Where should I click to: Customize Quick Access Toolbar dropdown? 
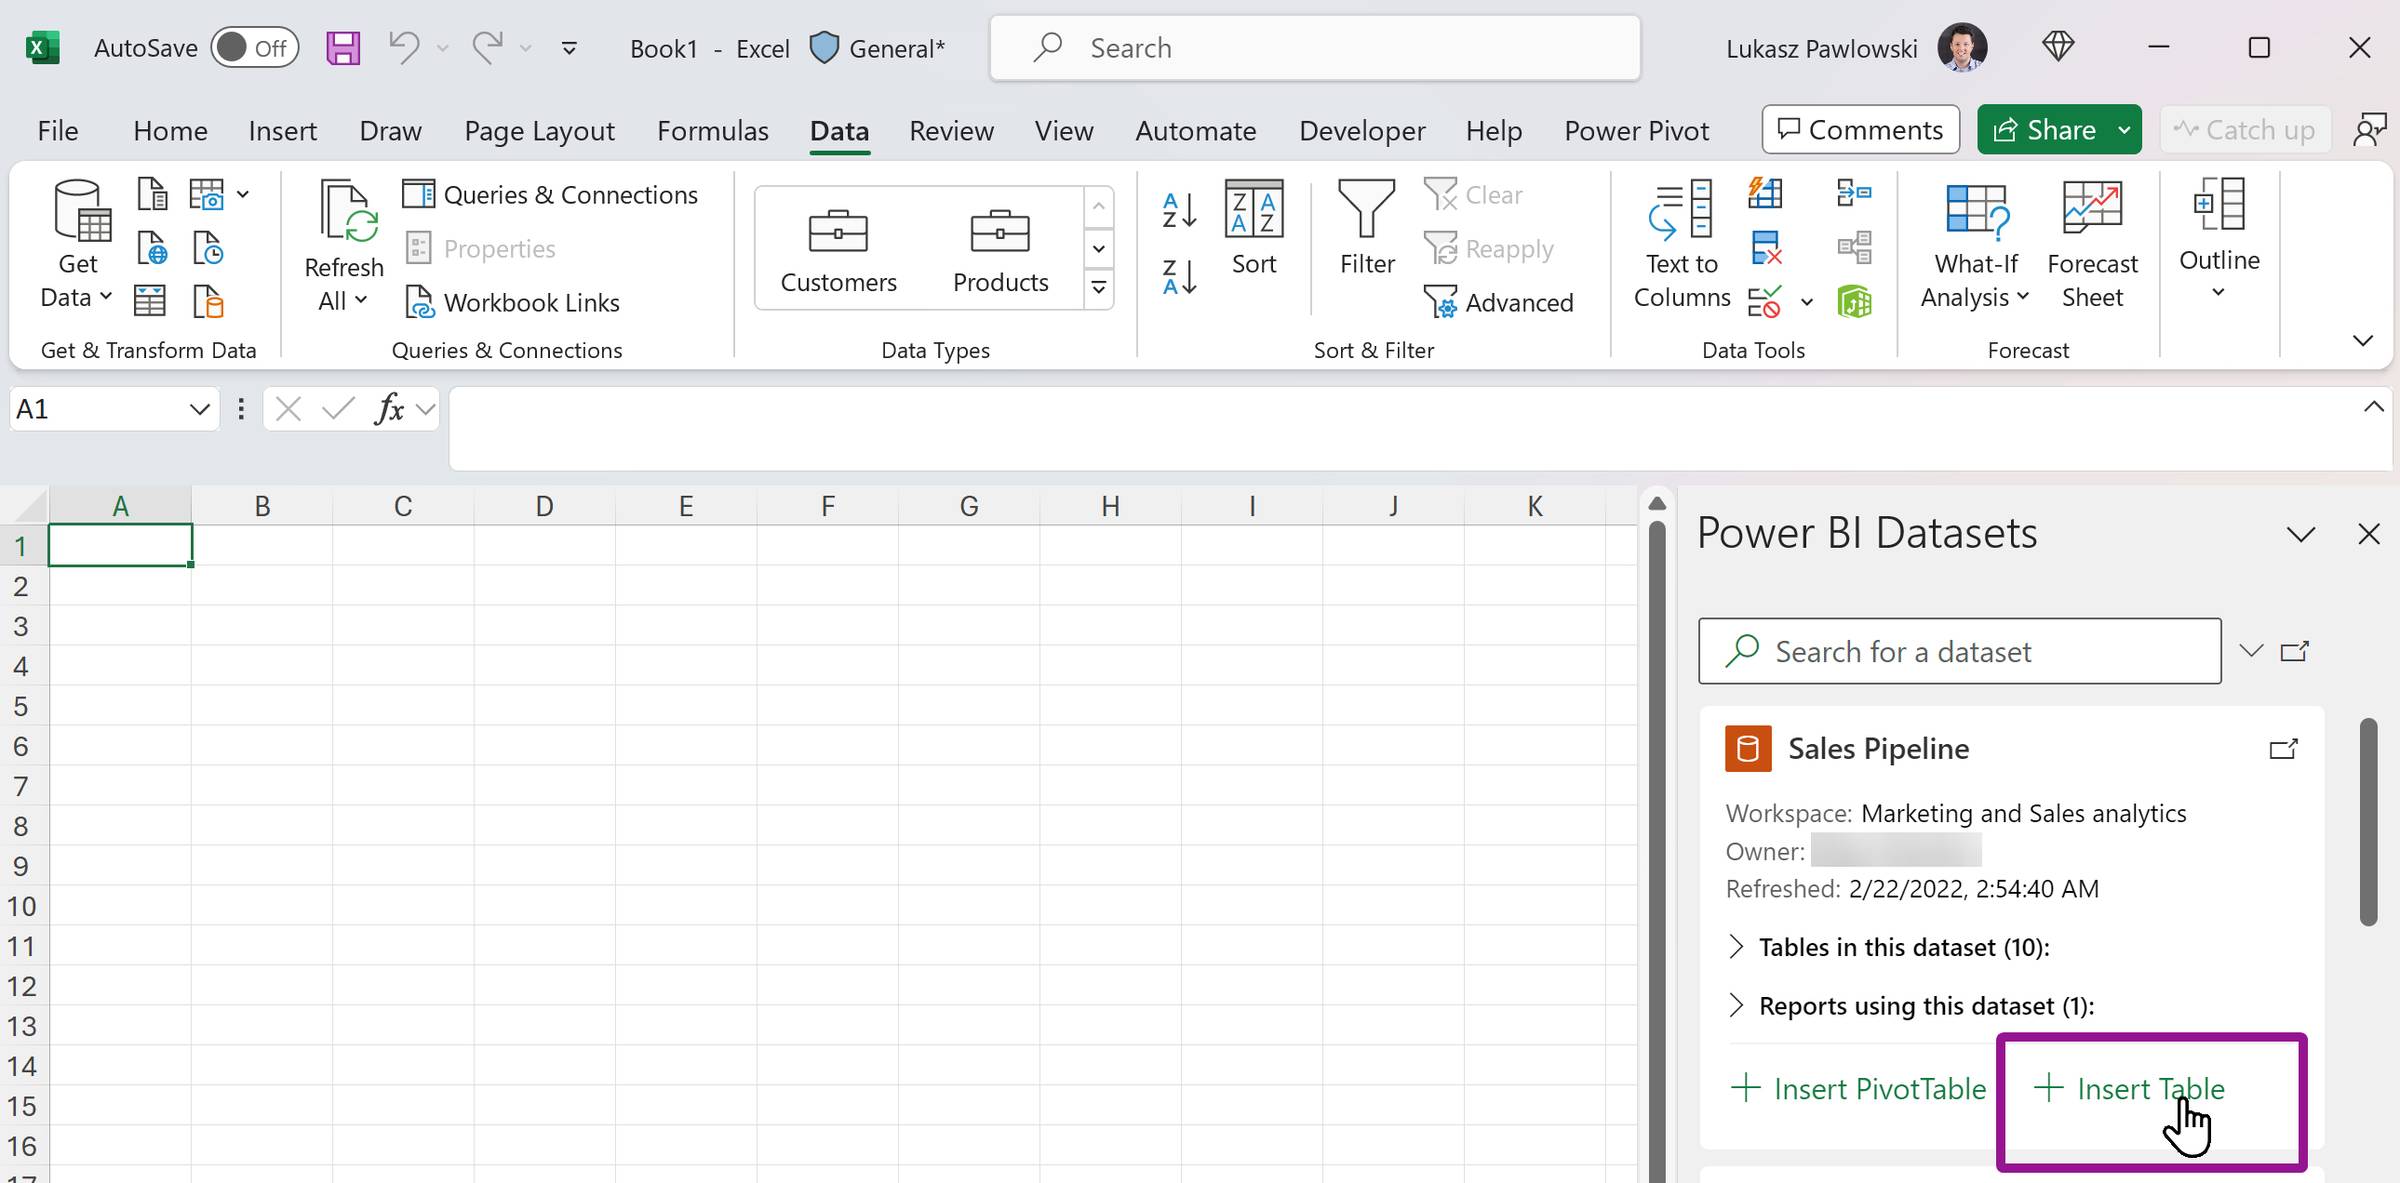tap(569, 48)
